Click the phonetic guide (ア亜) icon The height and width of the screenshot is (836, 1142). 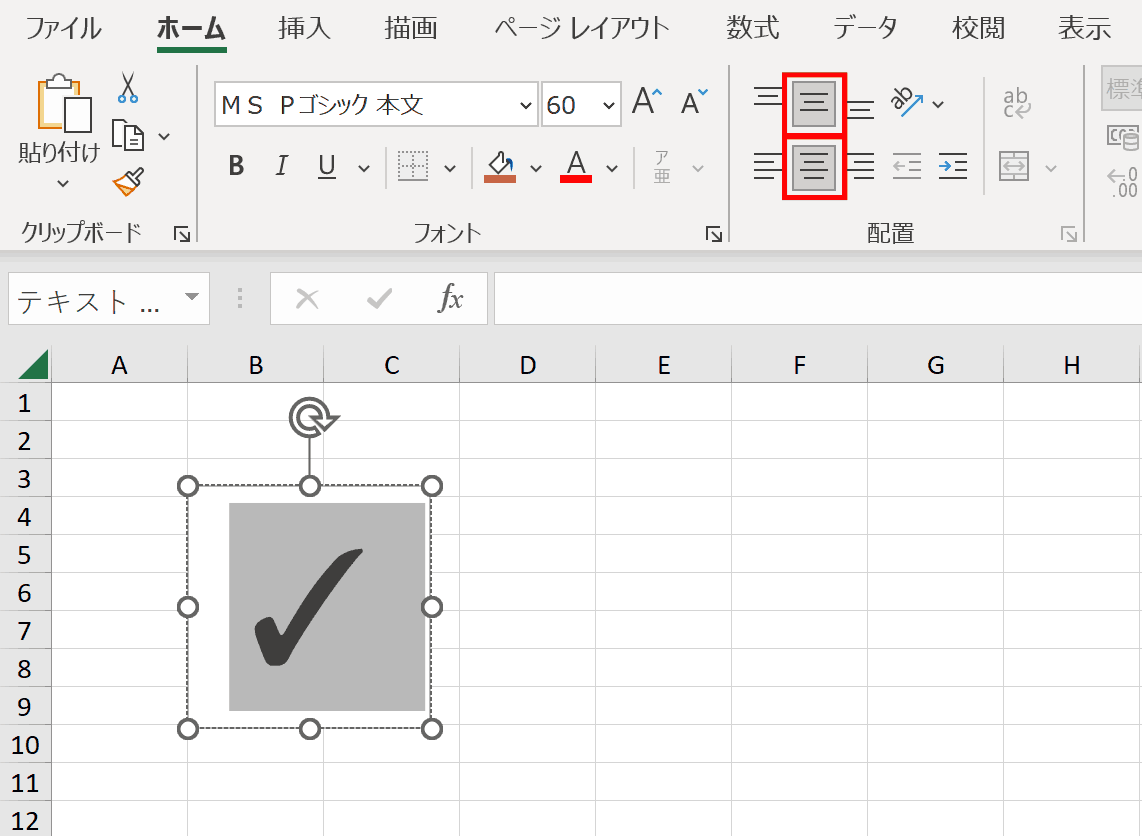(x=662, y=167)
